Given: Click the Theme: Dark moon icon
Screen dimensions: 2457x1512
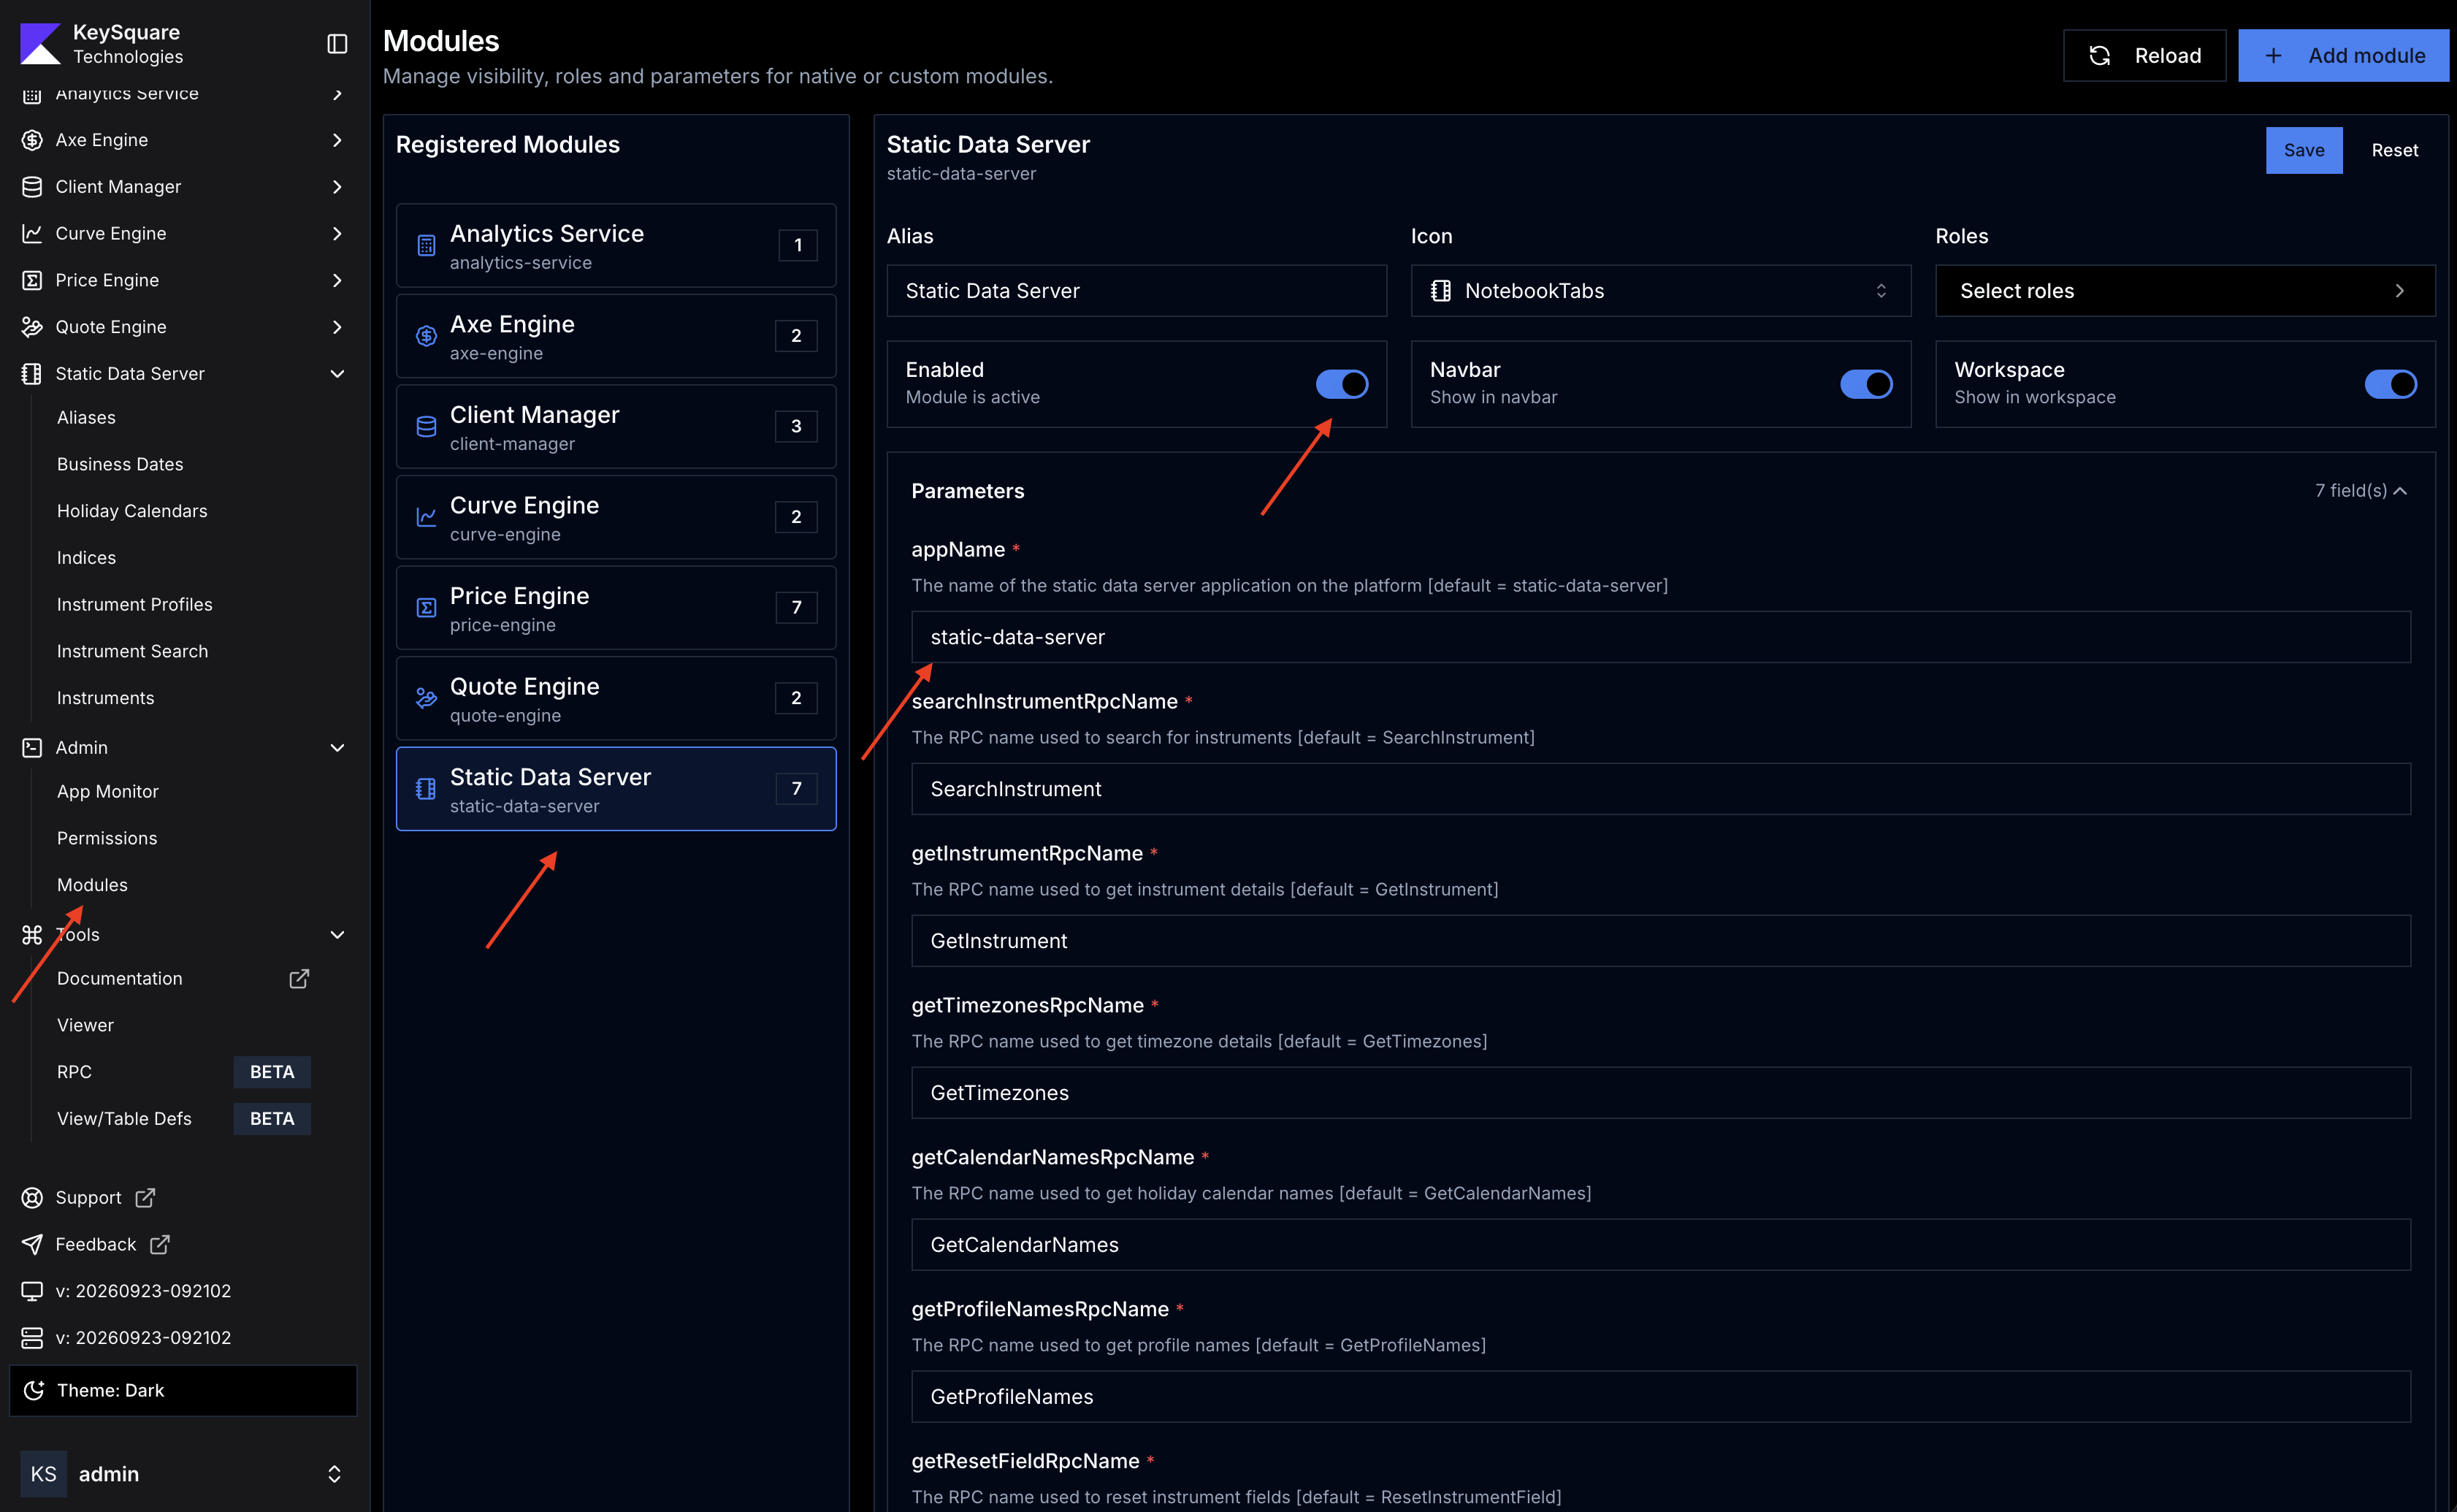Looking at the screenshot, I should tap(34, 1390).
